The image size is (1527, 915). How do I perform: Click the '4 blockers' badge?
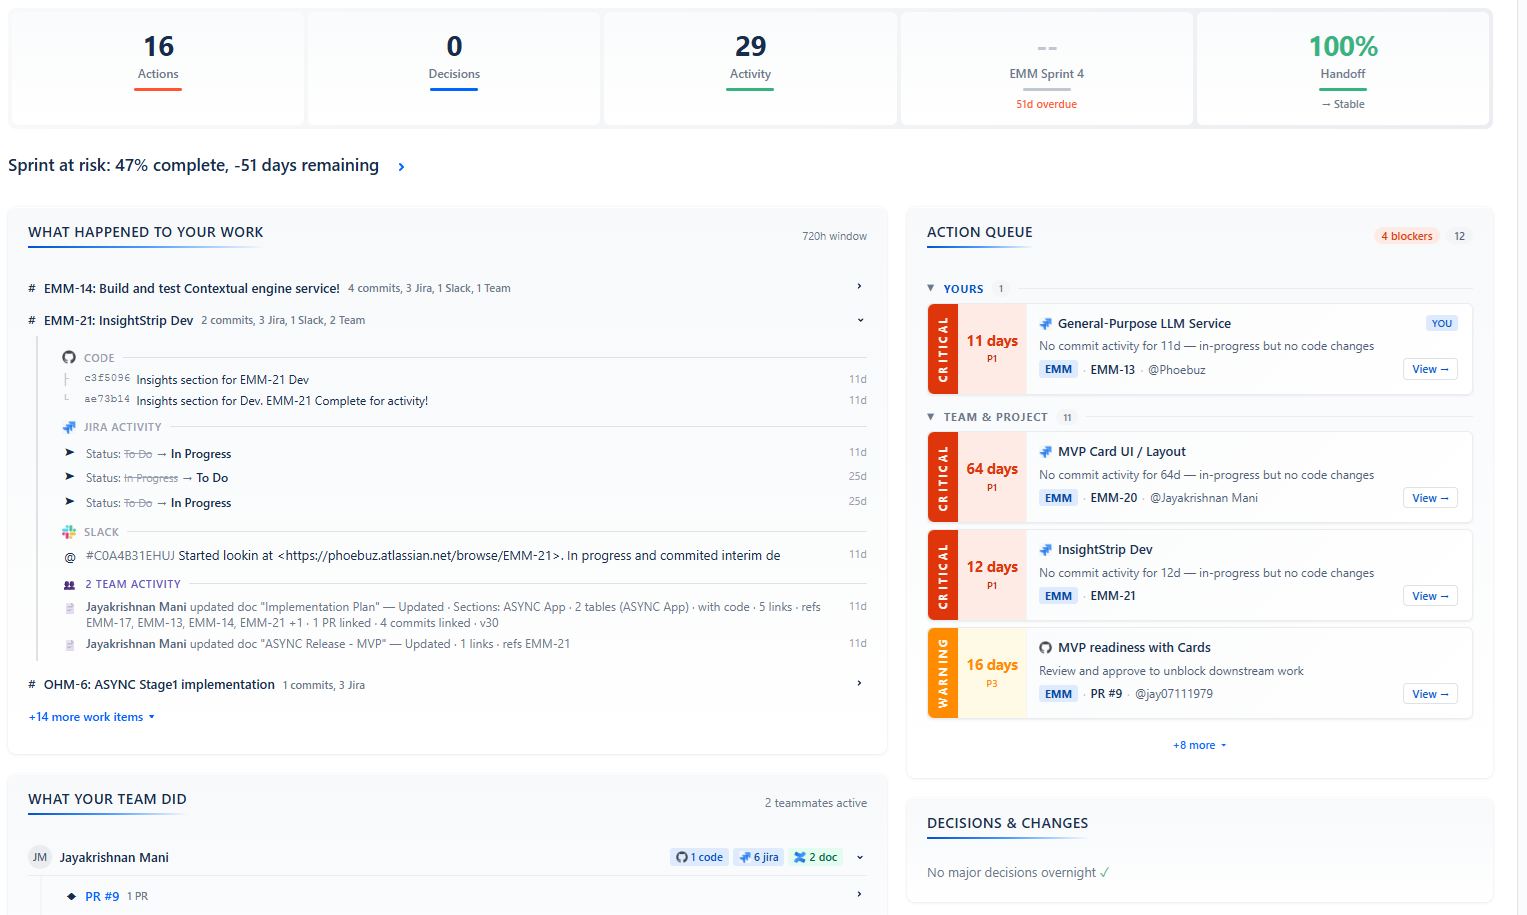click(x=1406, y=236)
